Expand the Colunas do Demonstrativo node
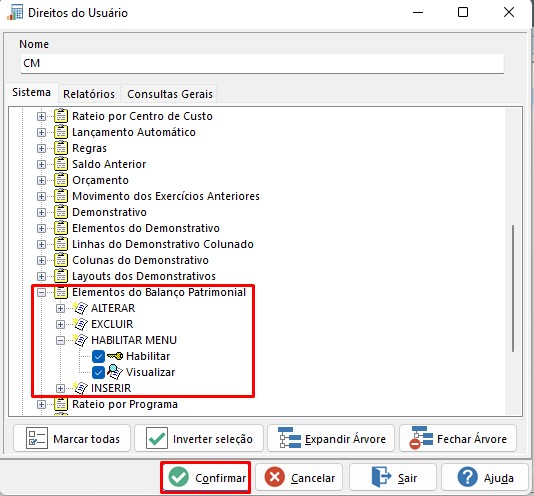Viewport: 534px width, 496px height. (41, 261)
